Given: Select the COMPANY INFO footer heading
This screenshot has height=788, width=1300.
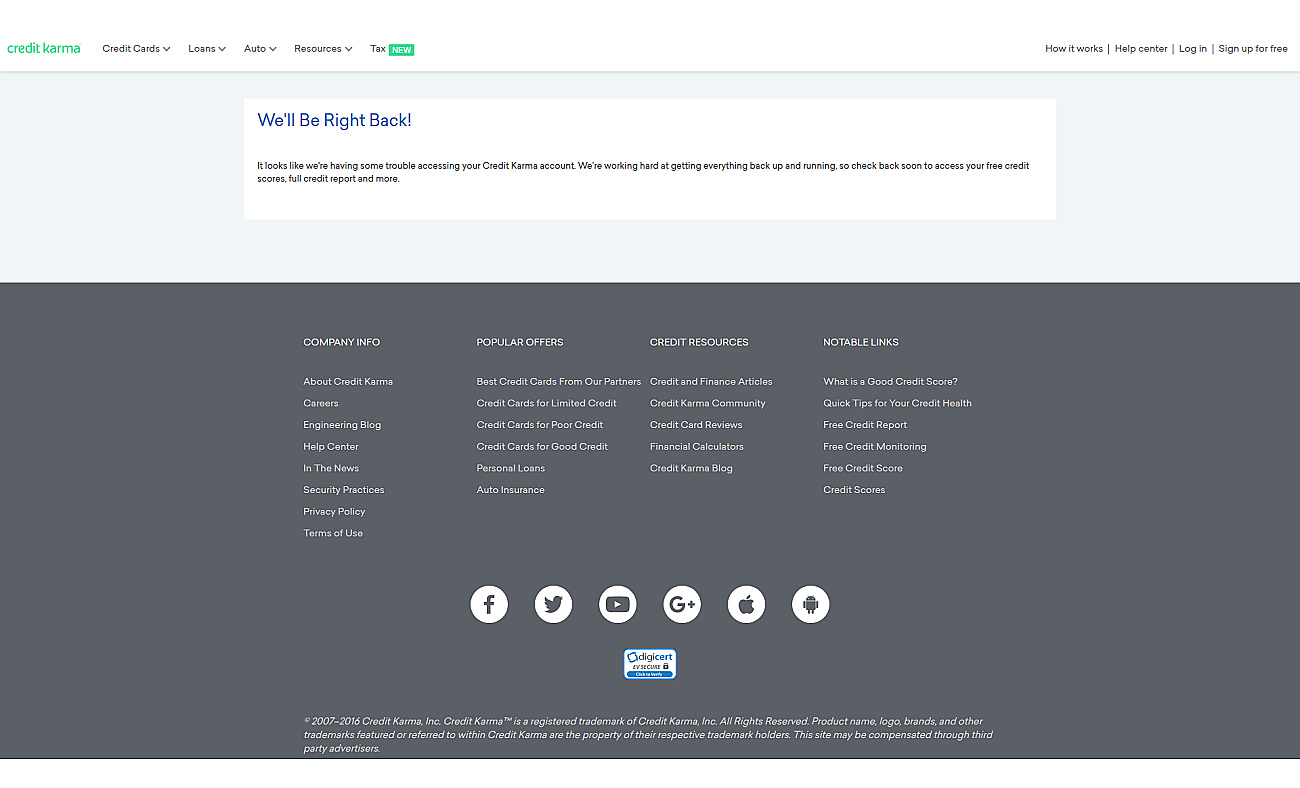Looking at the screenshot, I should (342, 342).
